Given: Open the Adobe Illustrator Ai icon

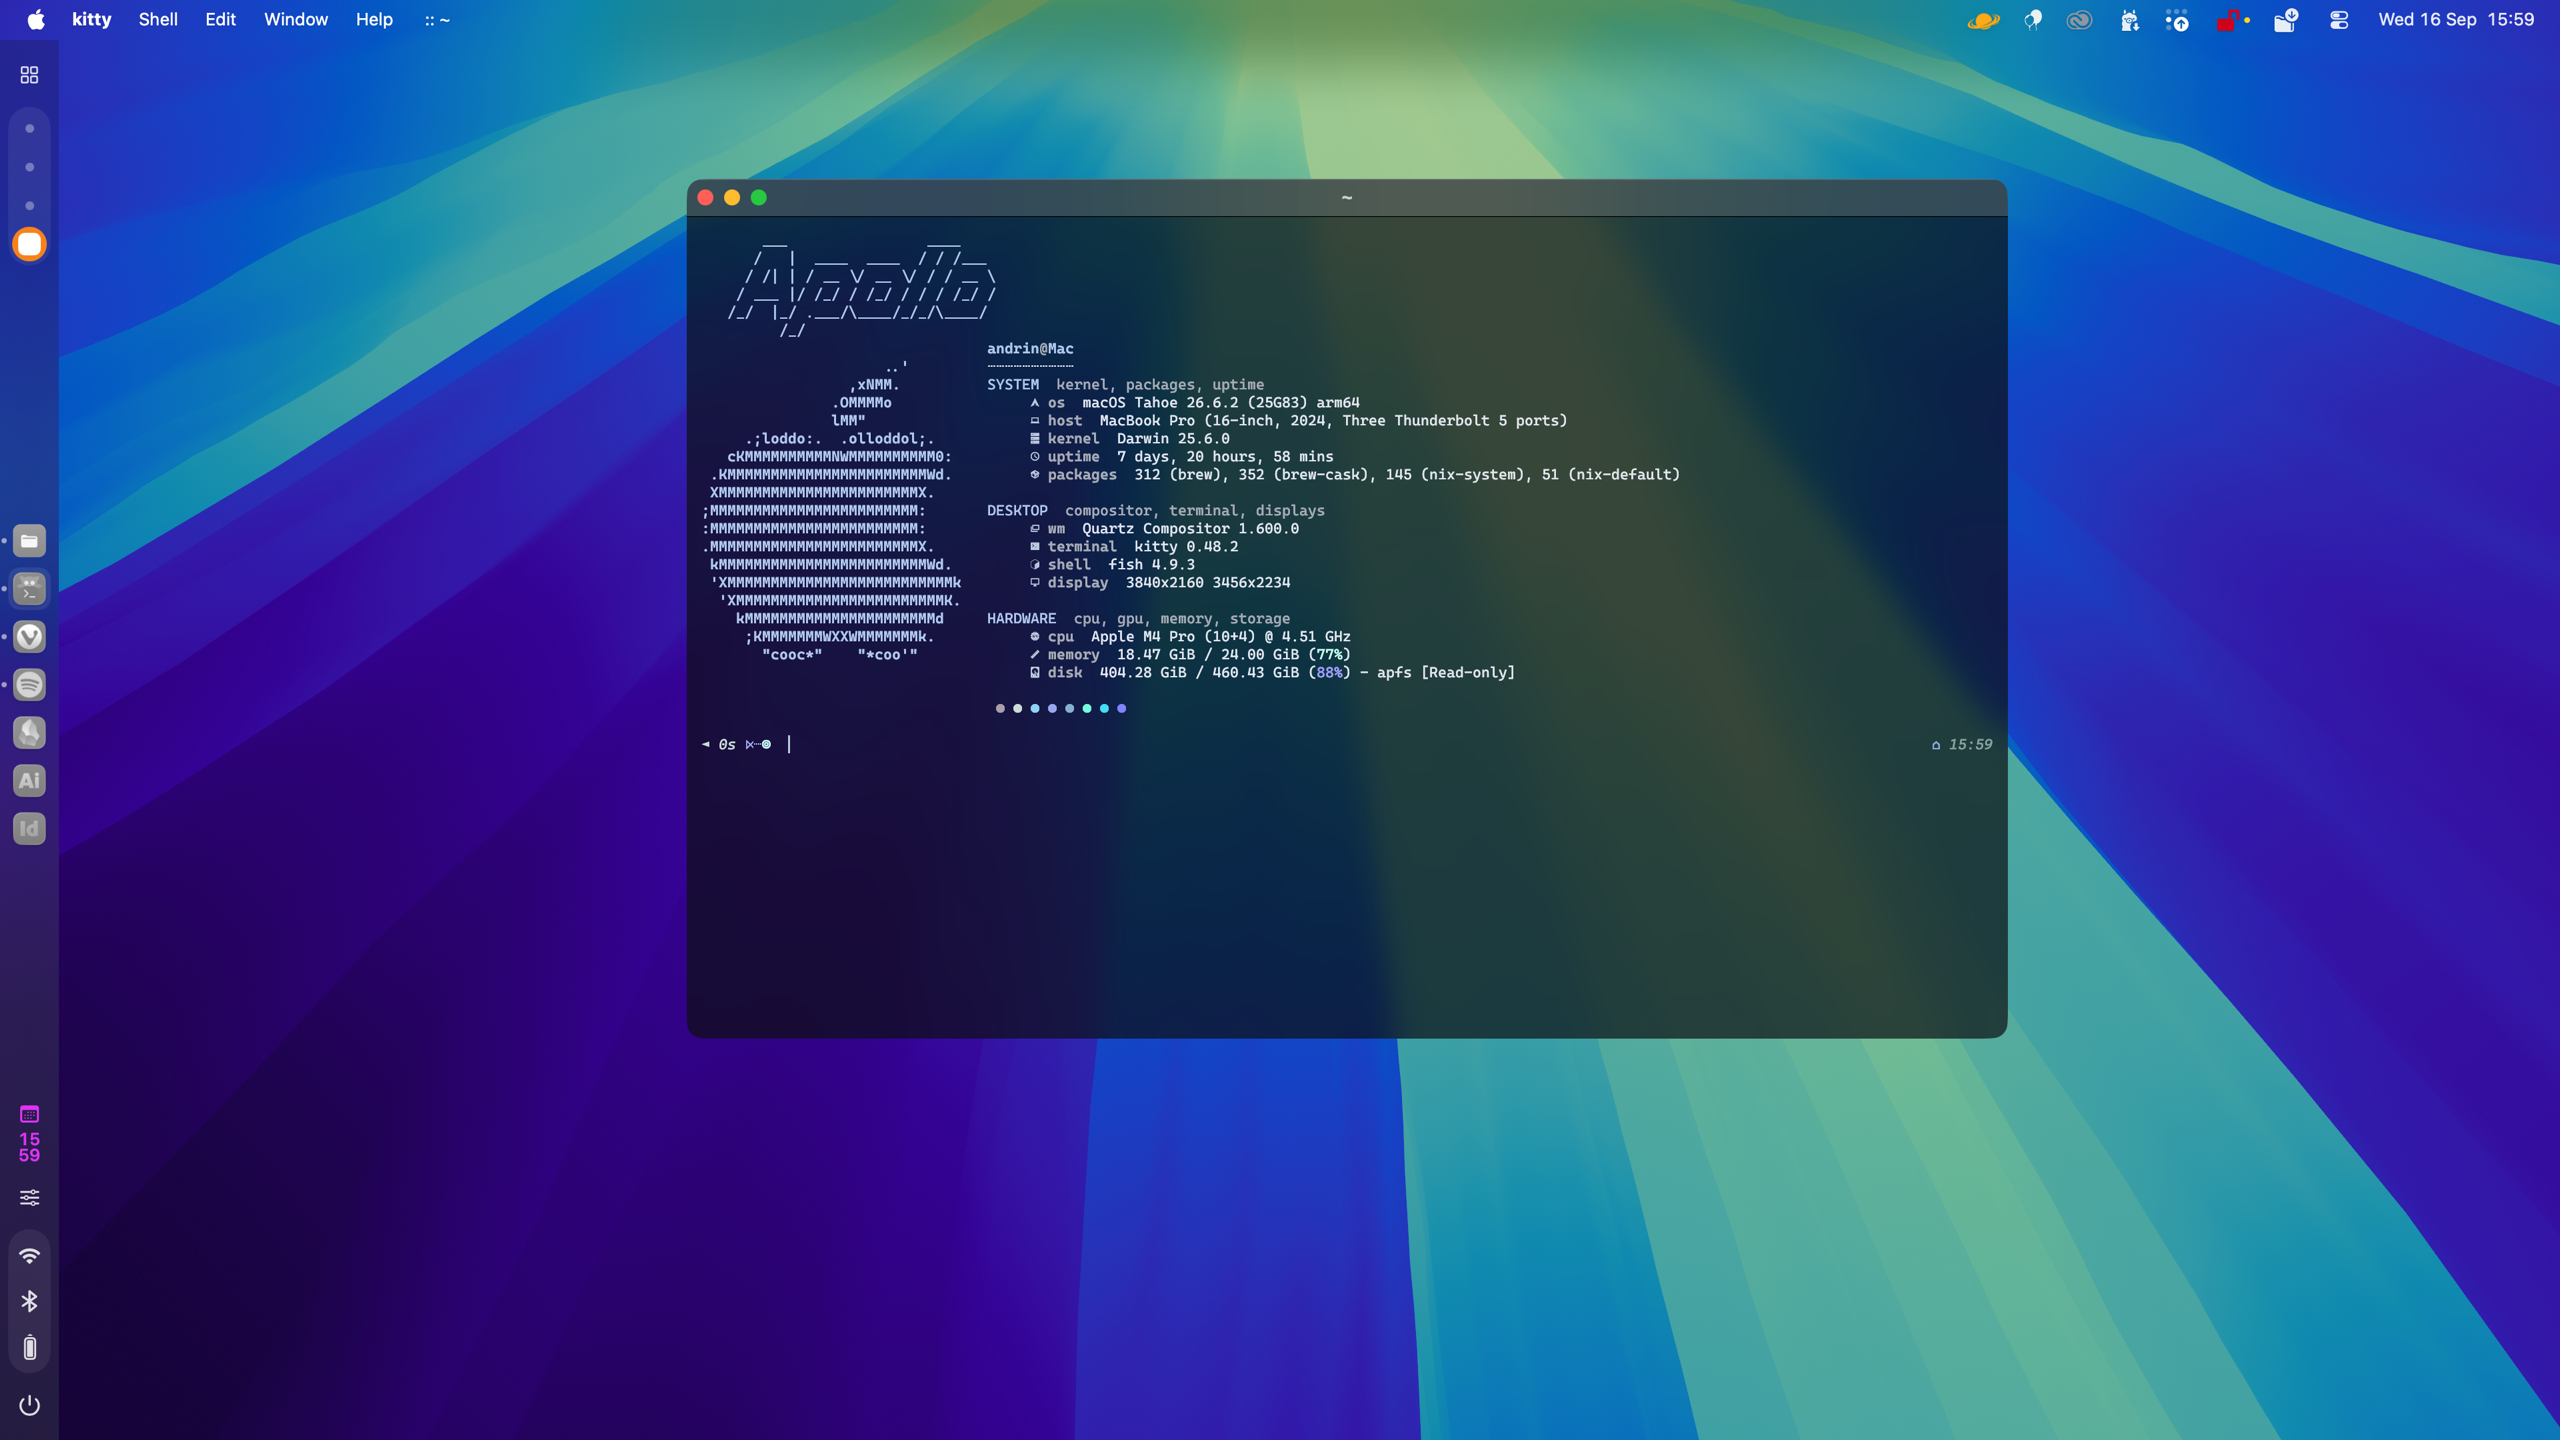Looking at the screenshot, I should [30, 781].
